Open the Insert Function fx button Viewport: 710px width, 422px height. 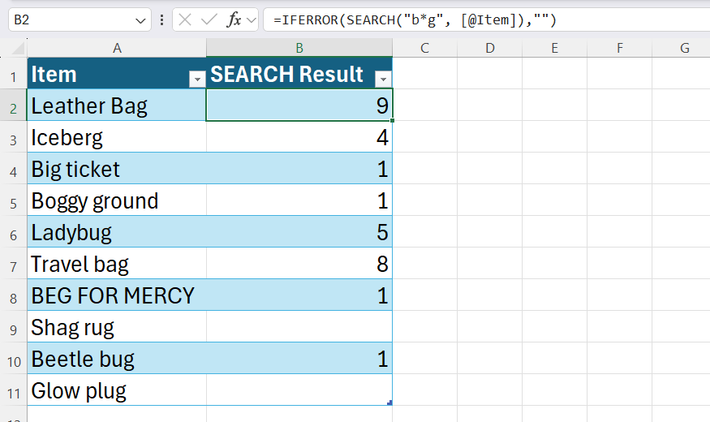click(234, 20)
